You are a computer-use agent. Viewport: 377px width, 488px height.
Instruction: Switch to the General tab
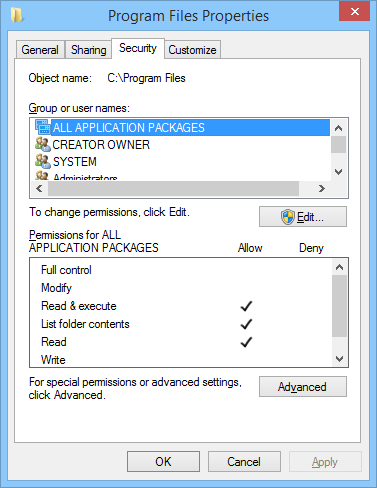click(x=40, y=50)
